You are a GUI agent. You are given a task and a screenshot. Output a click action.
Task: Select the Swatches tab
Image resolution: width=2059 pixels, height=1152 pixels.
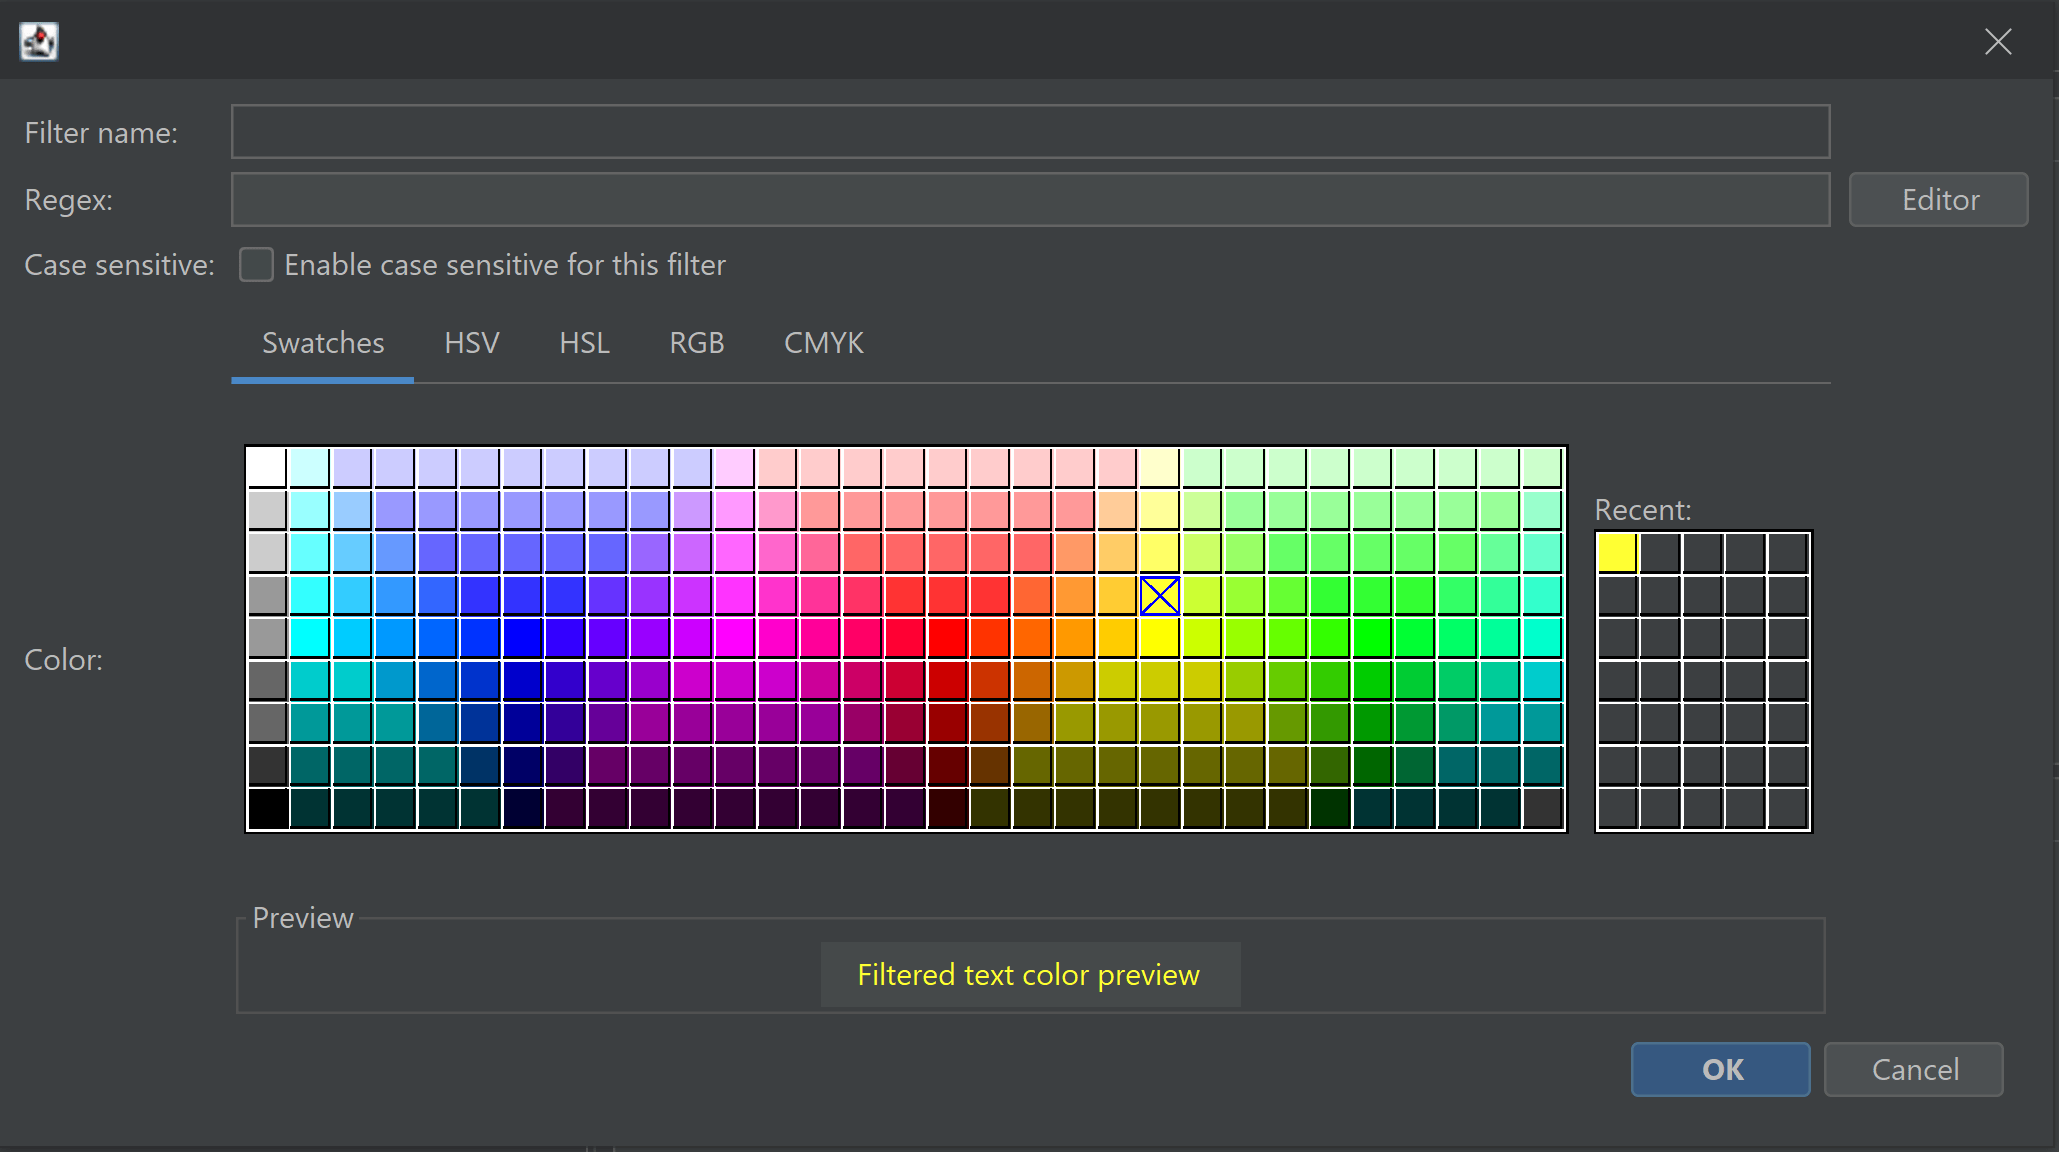[323, 342]
